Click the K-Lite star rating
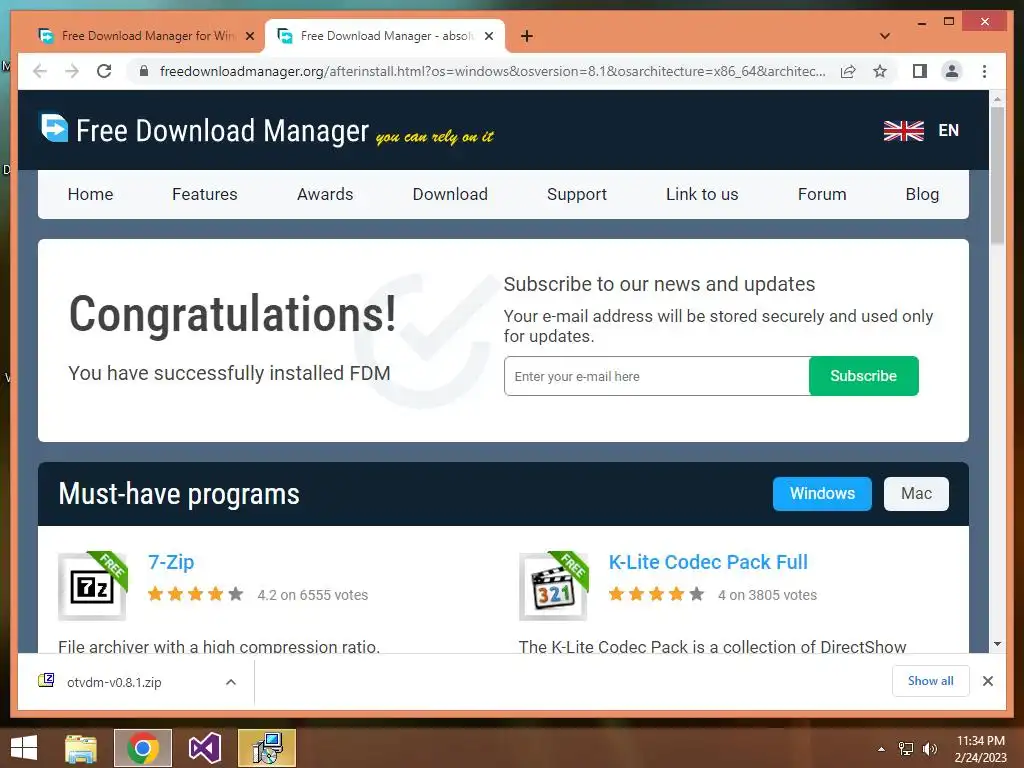Image resolution: width=1024 pixels, height=768 pixels. [x=656, y=594]
